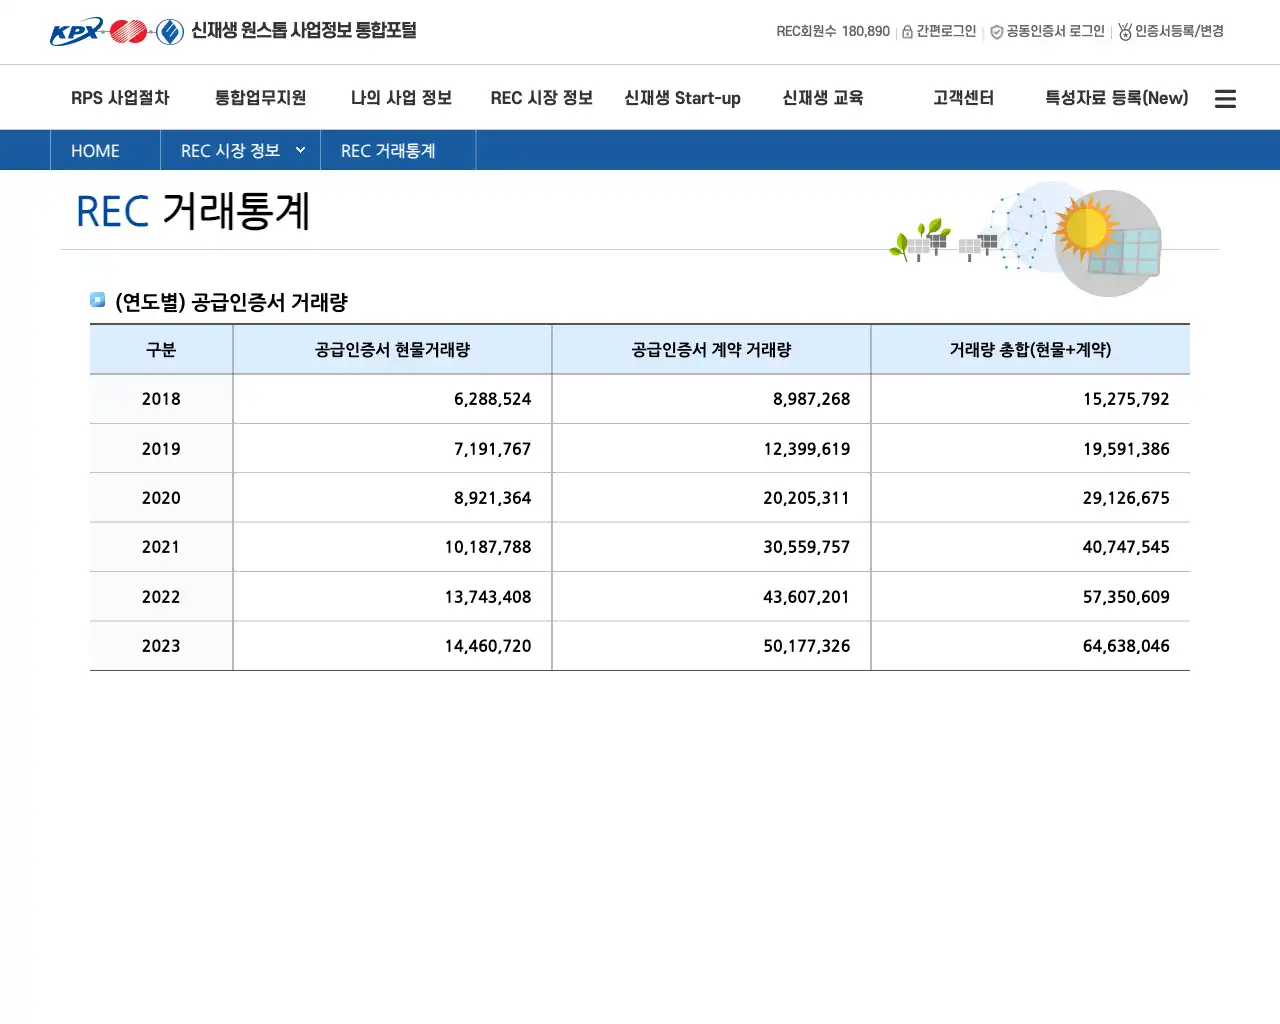The width and height of the screenshot is (1280, 1024).
Task: Select the 2018 row label
Action: pyautogui.click(x=161, y=399)
